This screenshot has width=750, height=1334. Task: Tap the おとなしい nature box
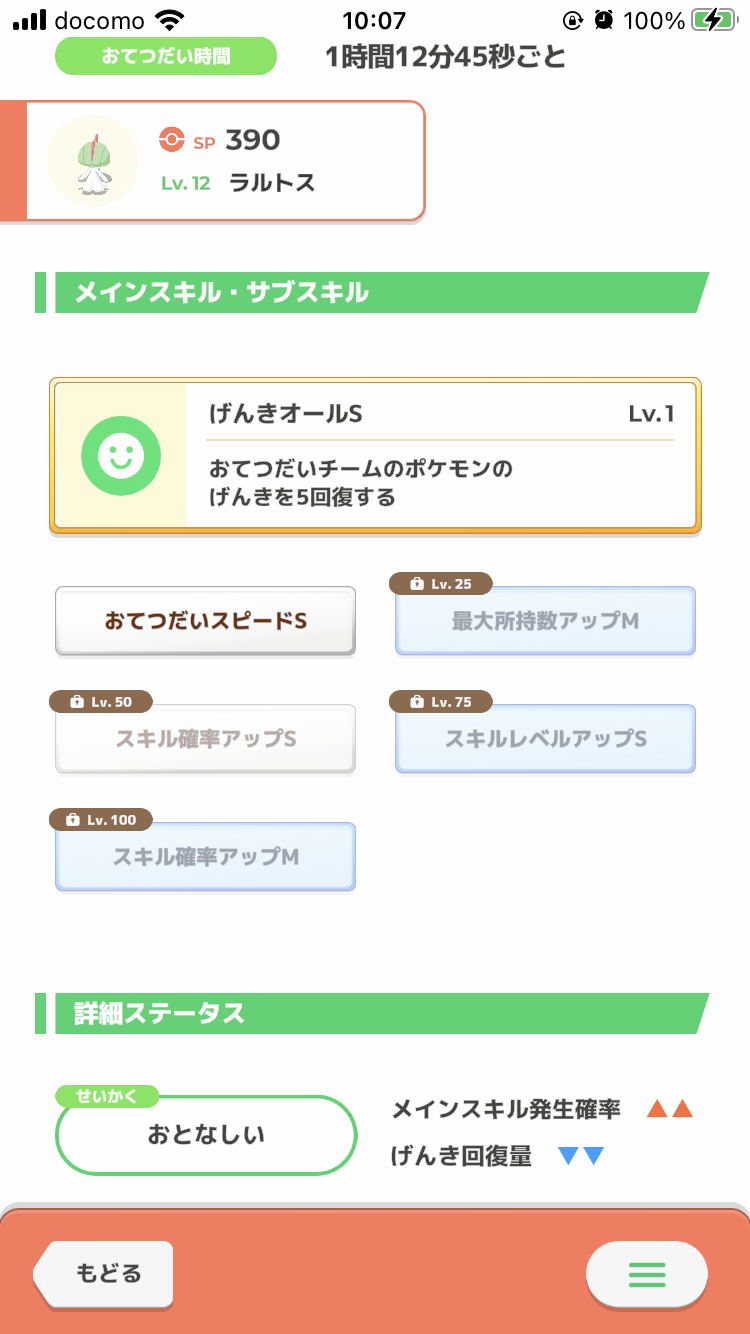pos(206,1135)
